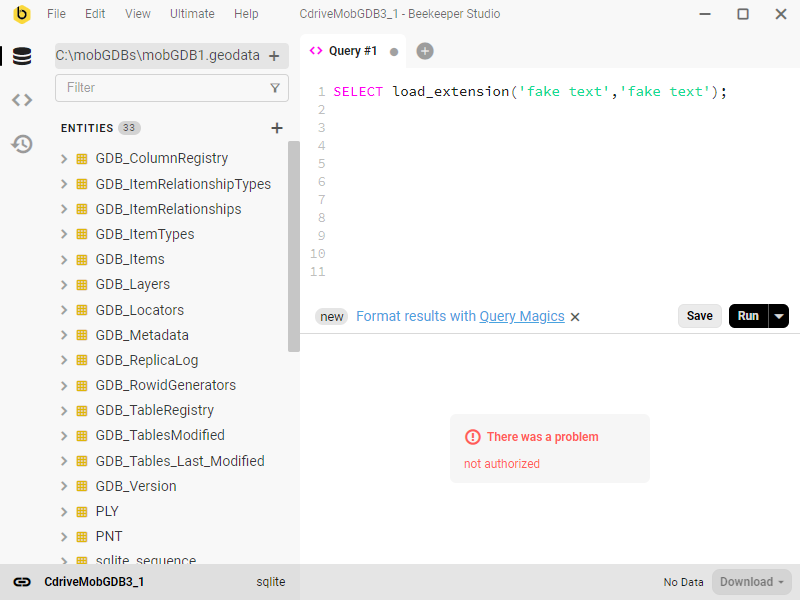Click the entities list scrollbar

(293, 246)
